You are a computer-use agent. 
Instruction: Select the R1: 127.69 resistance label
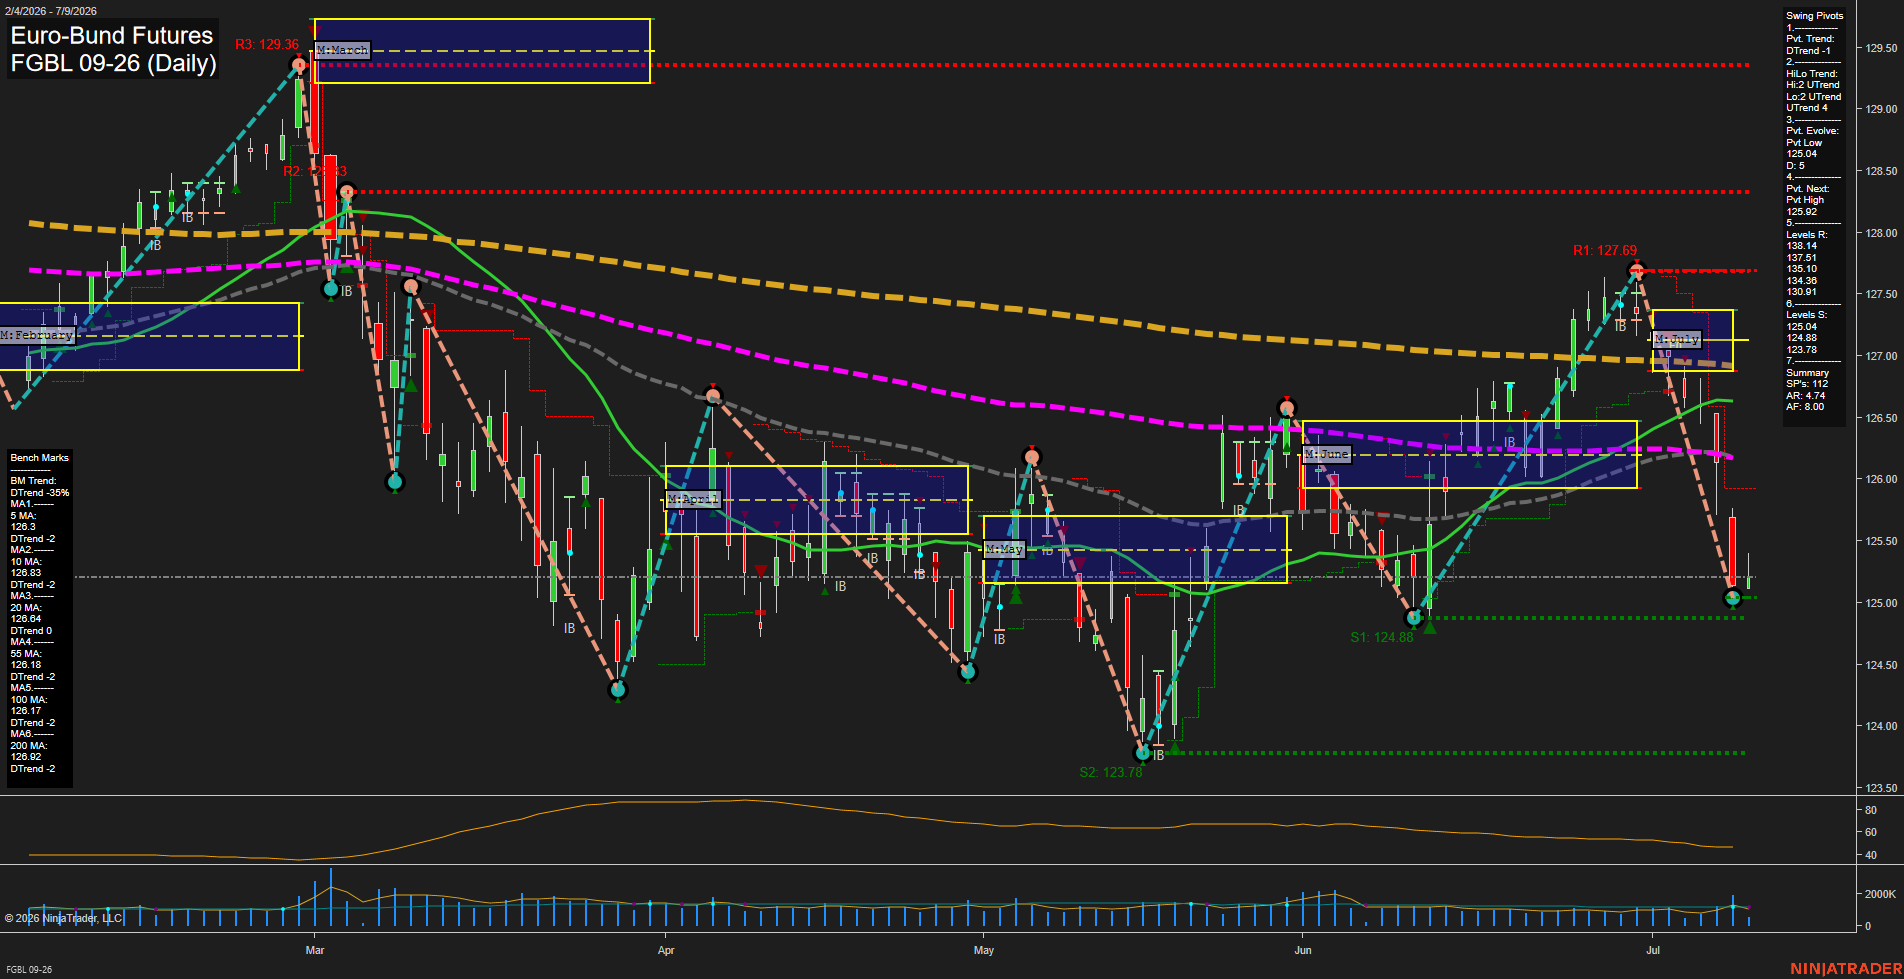[x=1605, y=250]
